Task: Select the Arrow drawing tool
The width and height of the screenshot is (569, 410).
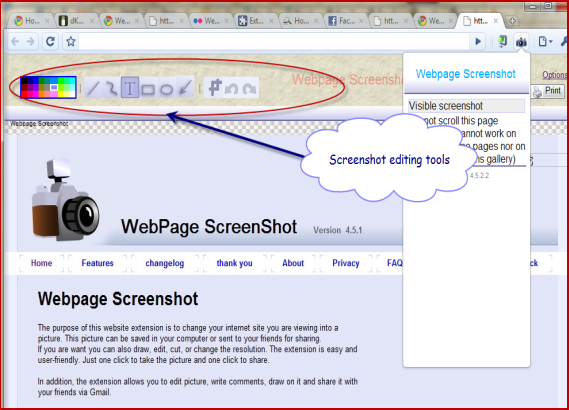Action: pyautogui.click(x=185, y=88)
